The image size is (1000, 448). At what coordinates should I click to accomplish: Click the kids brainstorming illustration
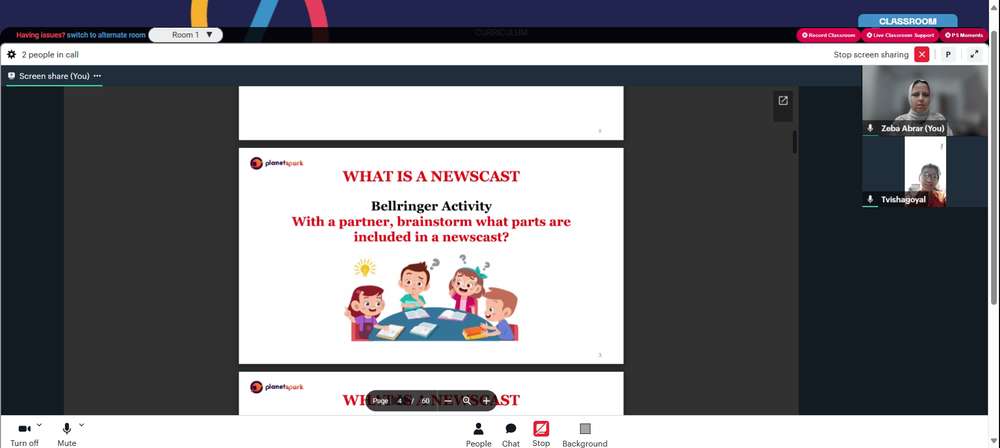(x=432, y=298)
